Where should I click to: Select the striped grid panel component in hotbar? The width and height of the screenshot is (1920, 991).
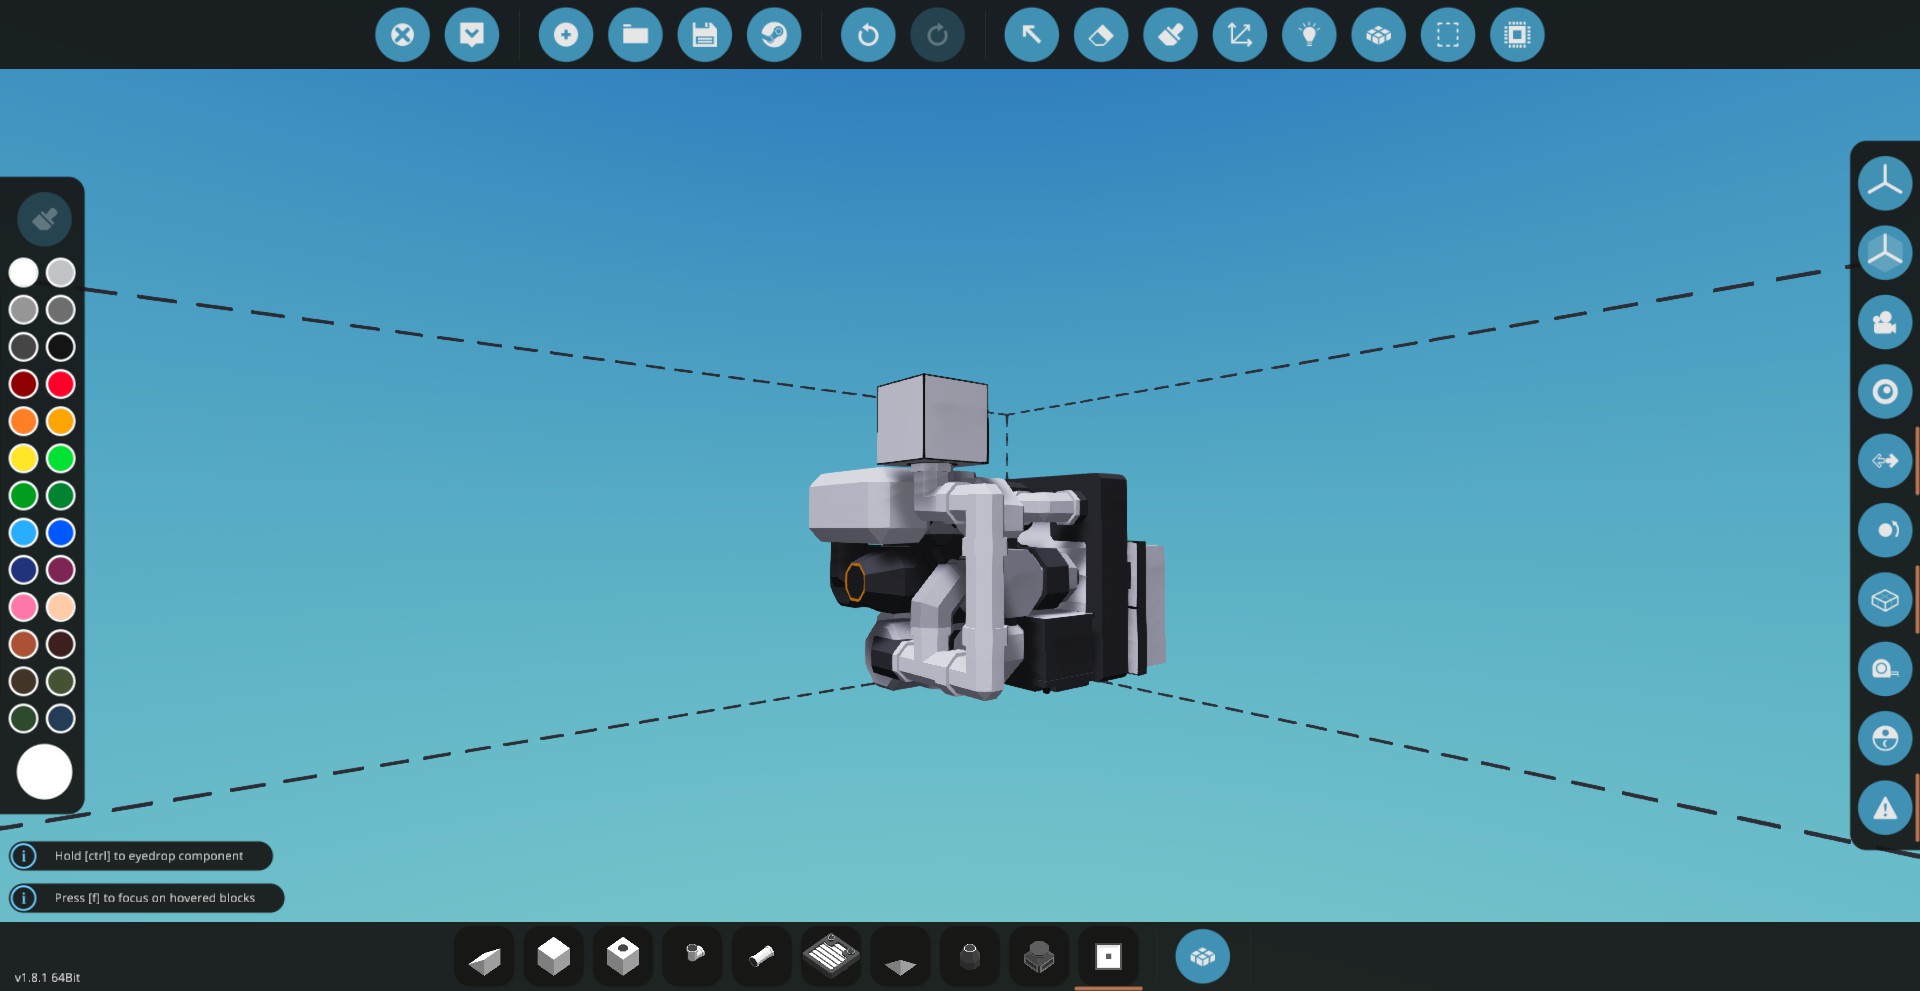(x=831, y=958)
